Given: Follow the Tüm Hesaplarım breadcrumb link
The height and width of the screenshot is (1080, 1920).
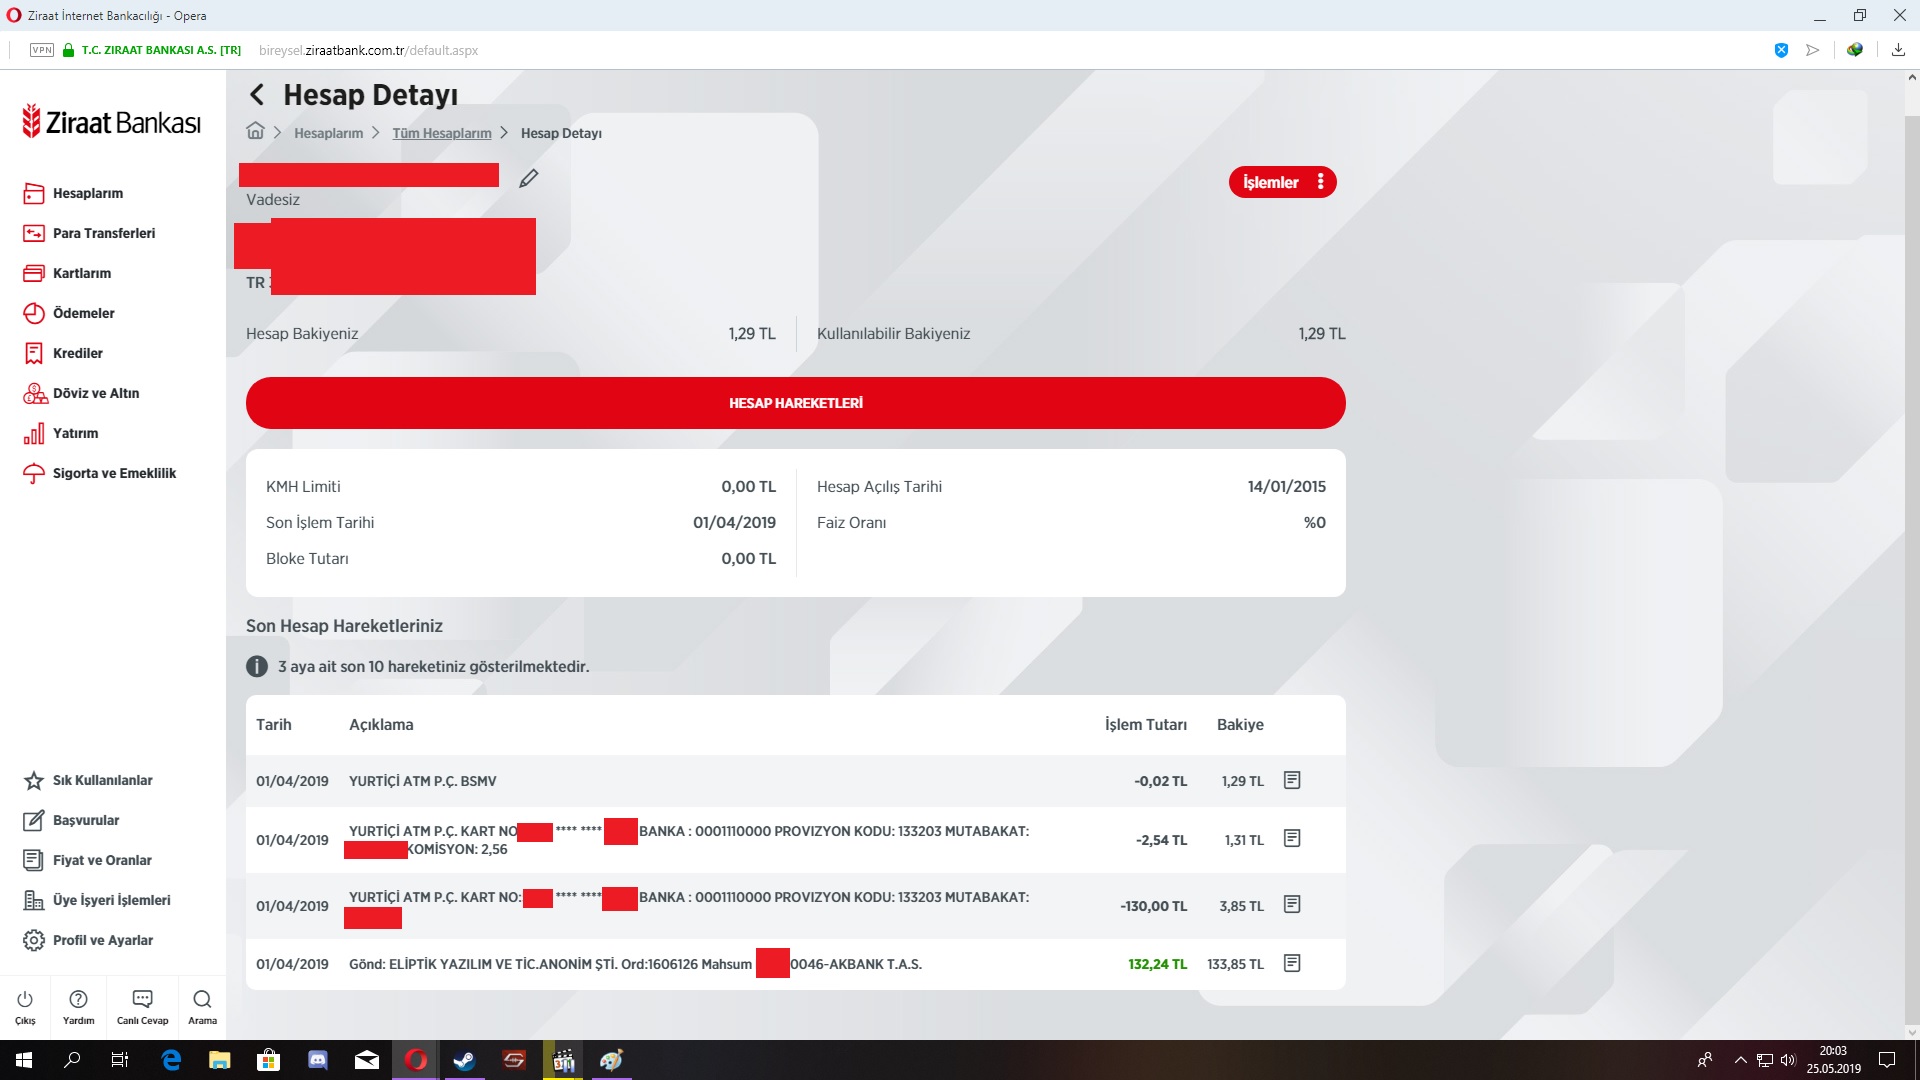Looking at the screenshot, I should tap(442, 133).
